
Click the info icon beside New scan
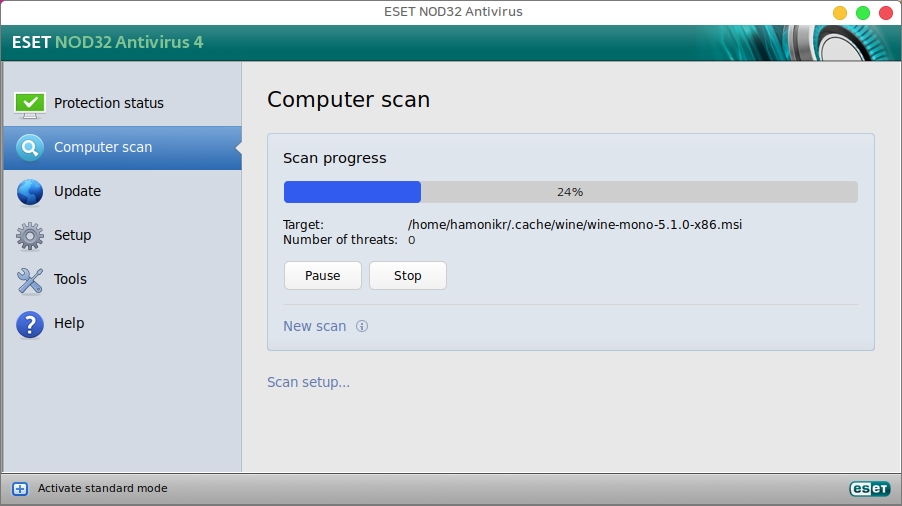362,326
